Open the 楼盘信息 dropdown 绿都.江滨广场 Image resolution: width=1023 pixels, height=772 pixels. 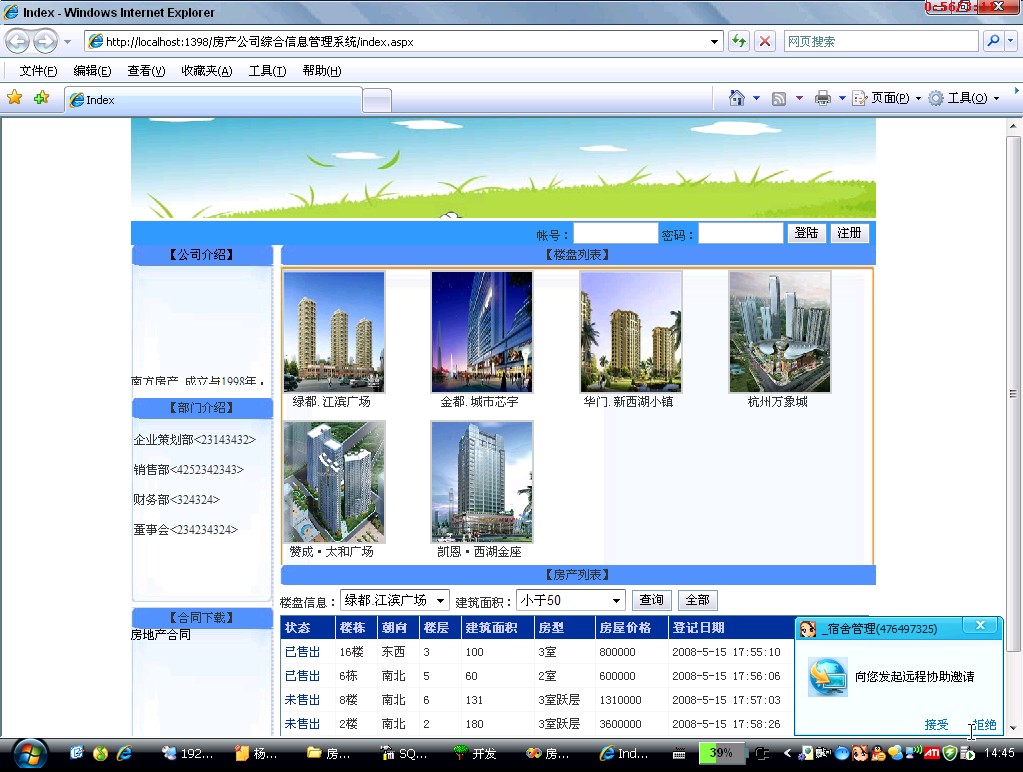pyautogui.click(x=394, y=600)
